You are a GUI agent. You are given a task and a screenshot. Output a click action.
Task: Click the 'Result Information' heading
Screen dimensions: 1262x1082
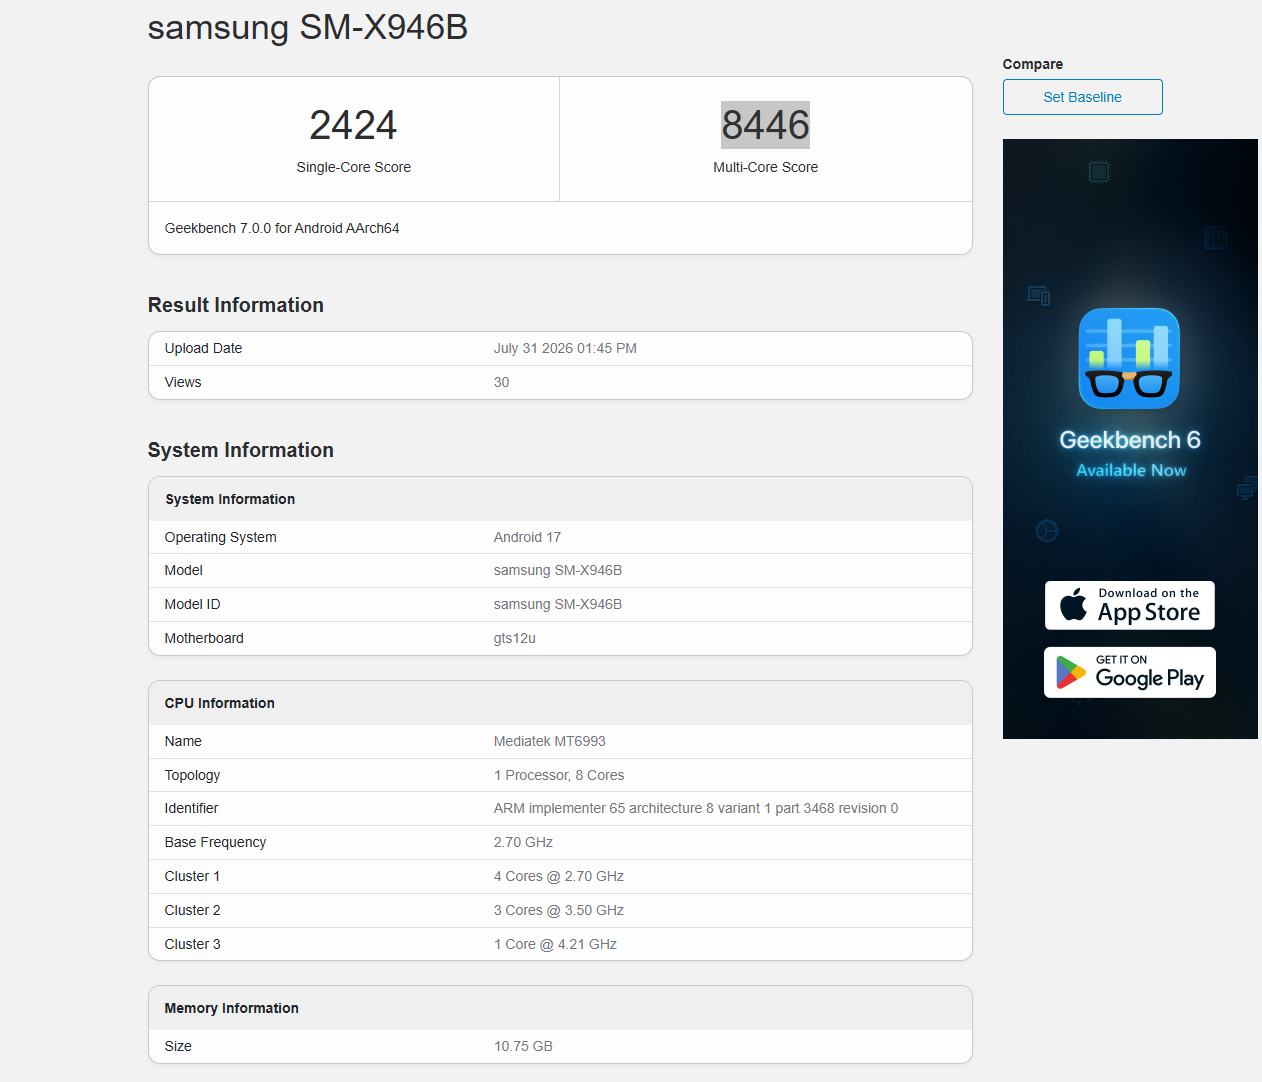(x=236, y=305)
